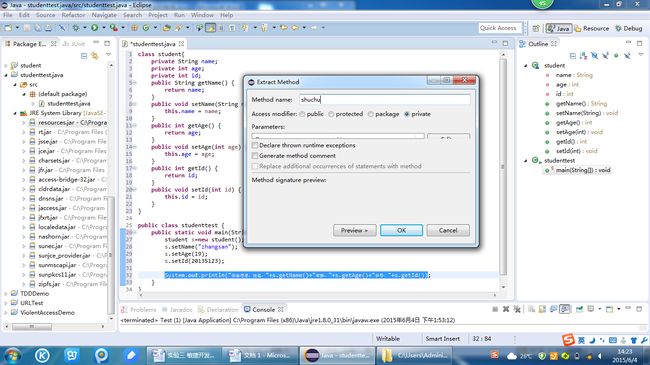Select the public access modifier
Viewport: 650px width, 365px height.
coord(302,114)
